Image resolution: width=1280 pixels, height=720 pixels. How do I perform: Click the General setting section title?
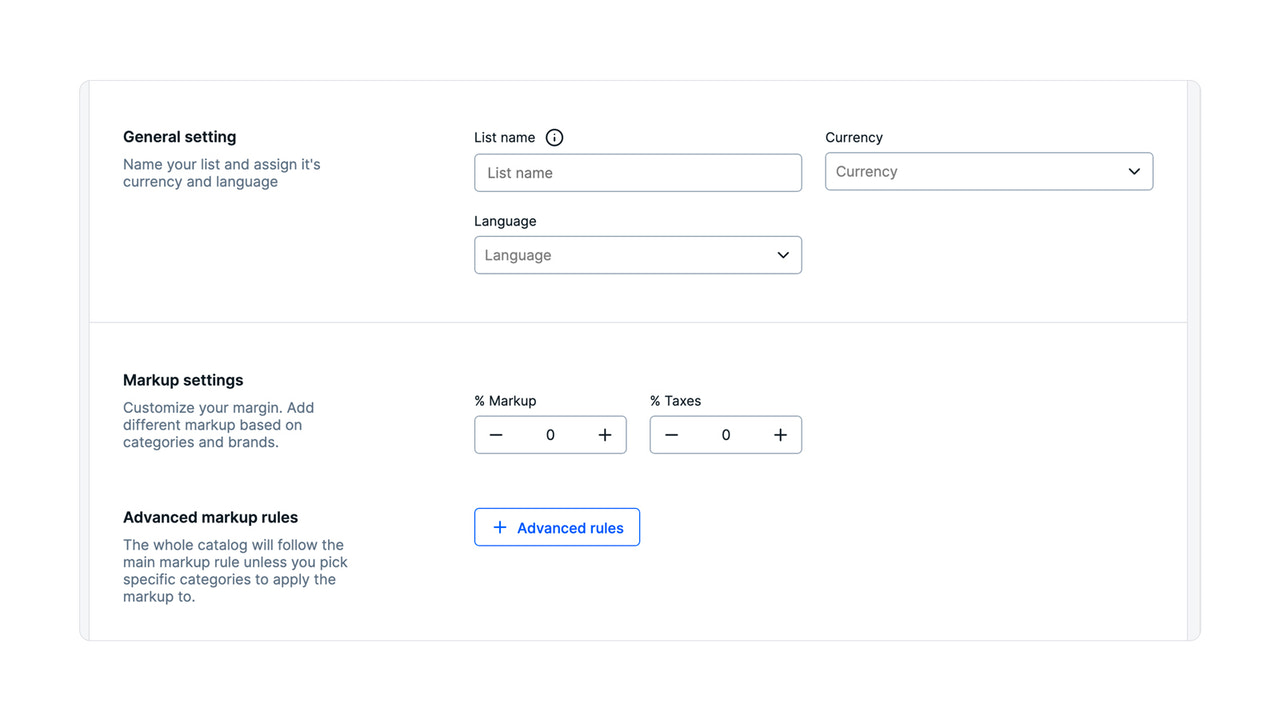pos(179,137)
